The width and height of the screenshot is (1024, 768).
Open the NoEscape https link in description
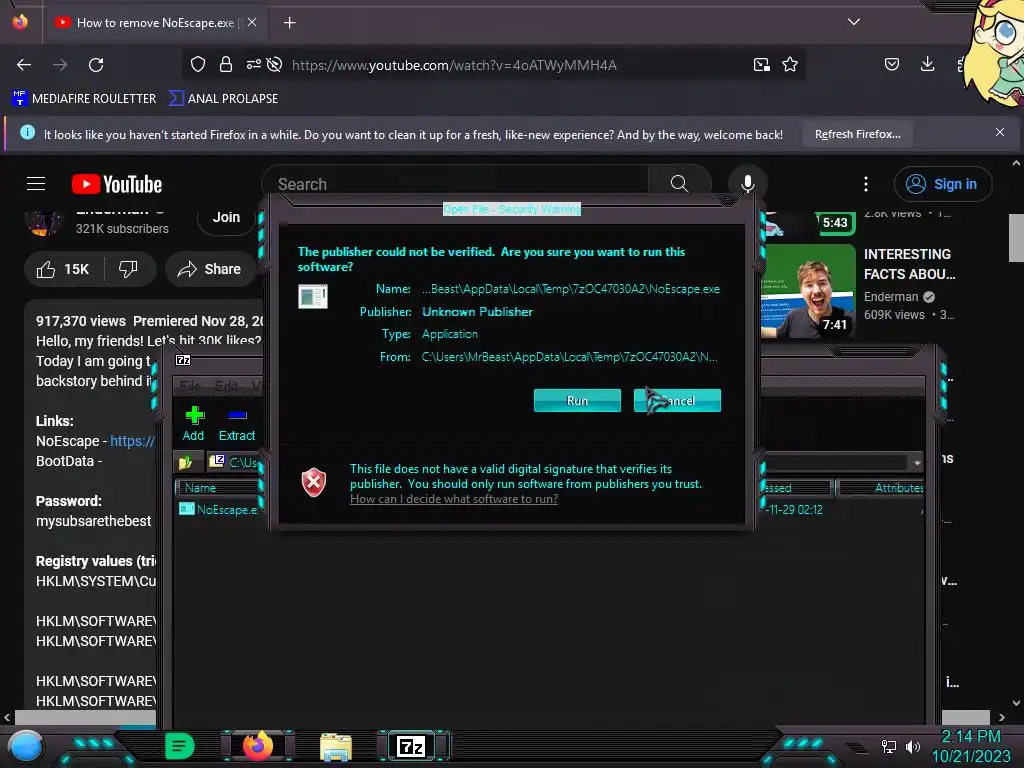133,441
